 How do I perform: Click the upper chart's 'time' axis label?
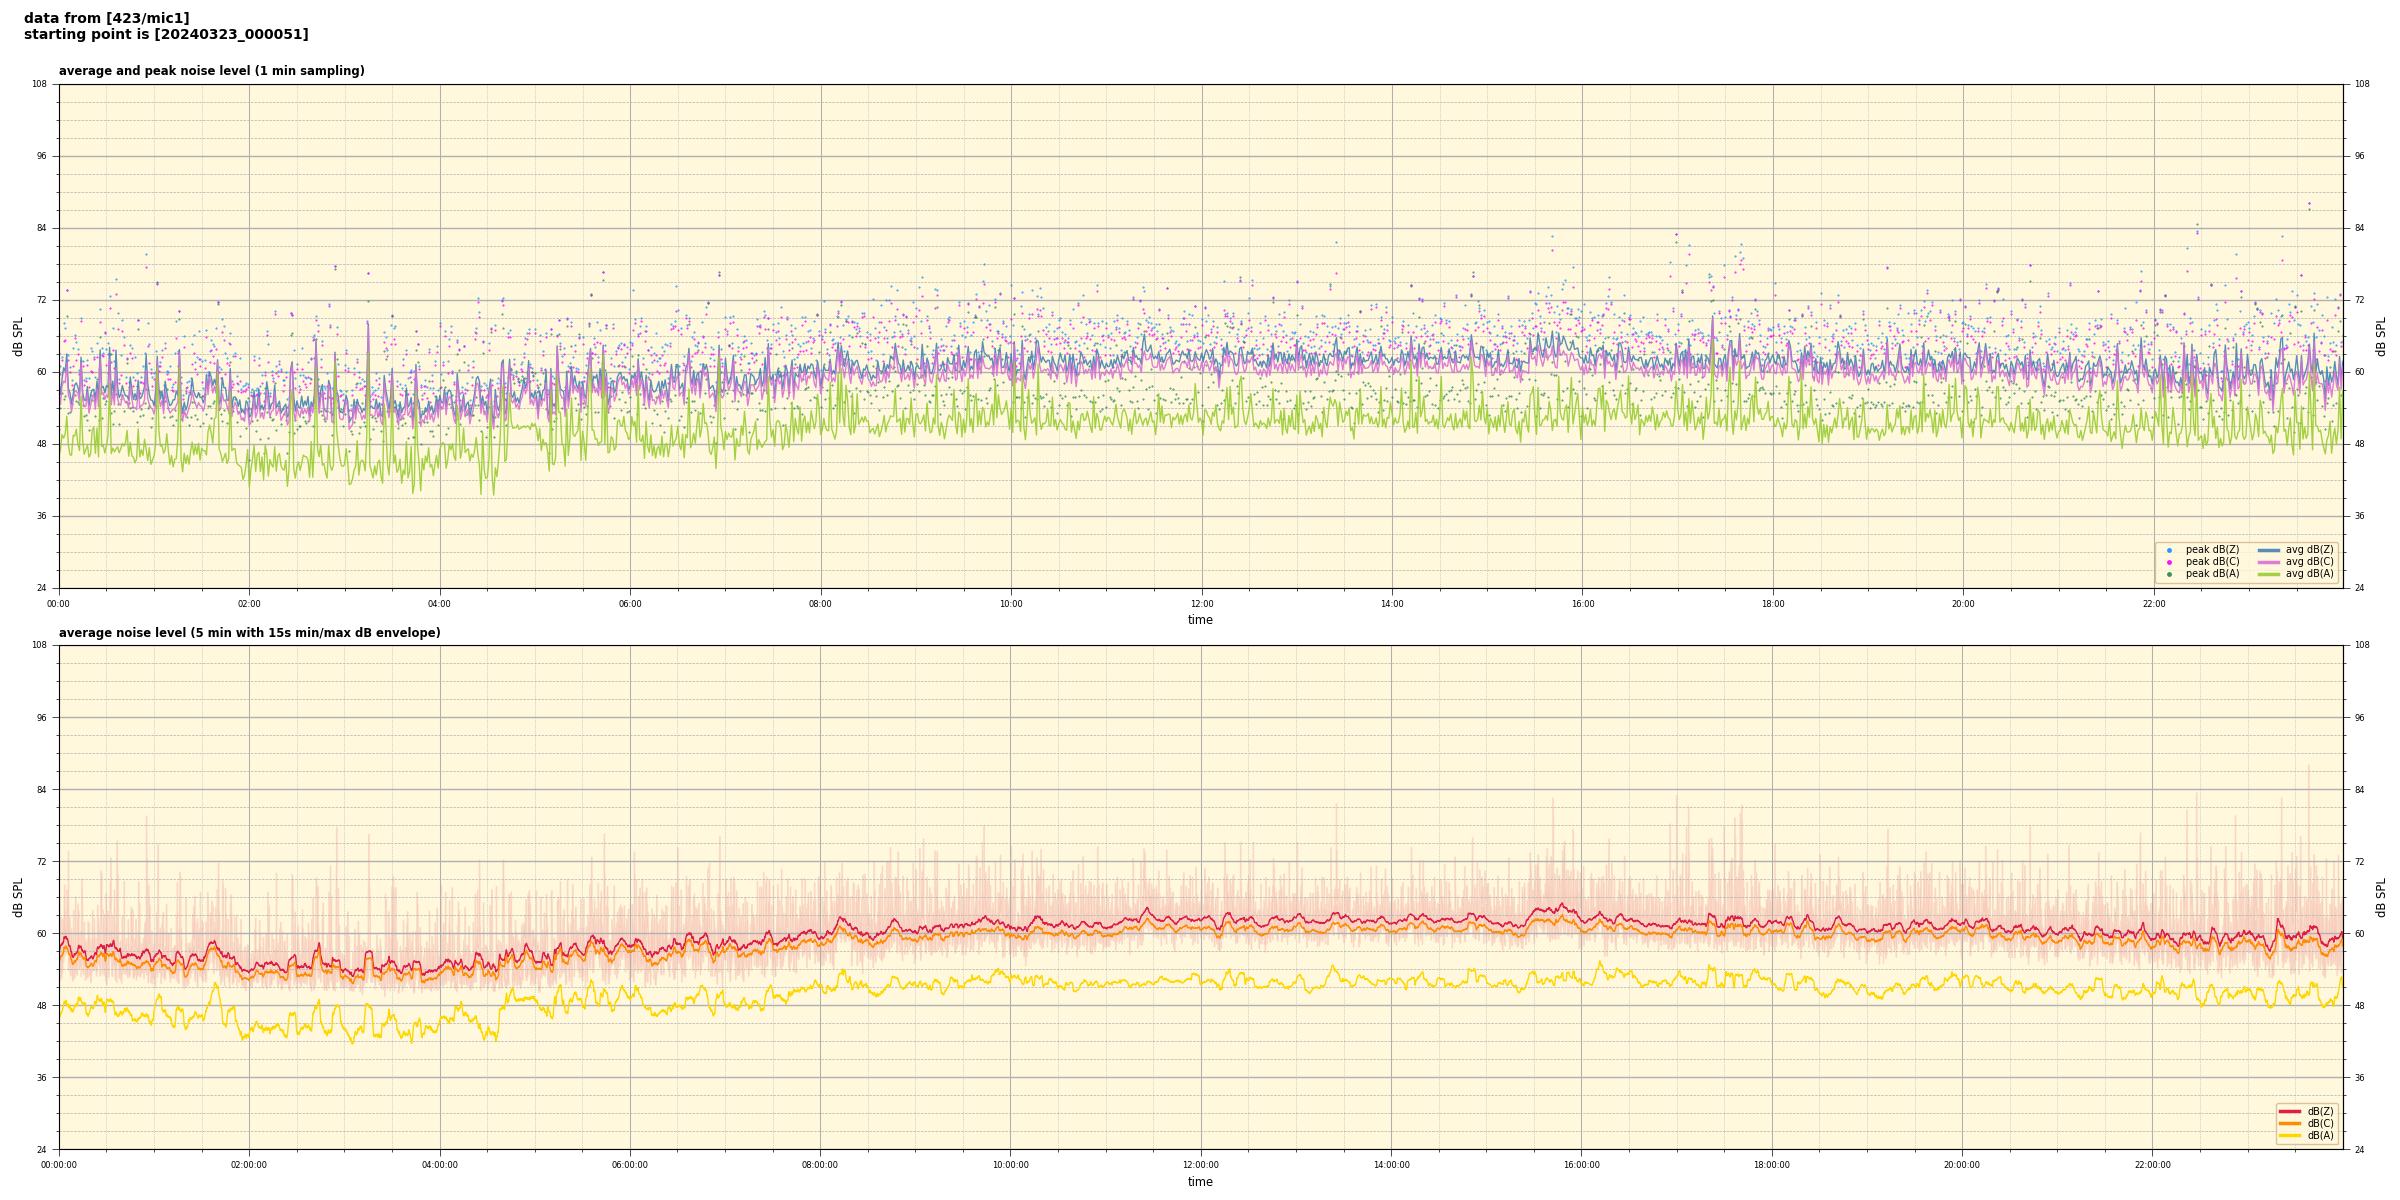point(1200,620)
